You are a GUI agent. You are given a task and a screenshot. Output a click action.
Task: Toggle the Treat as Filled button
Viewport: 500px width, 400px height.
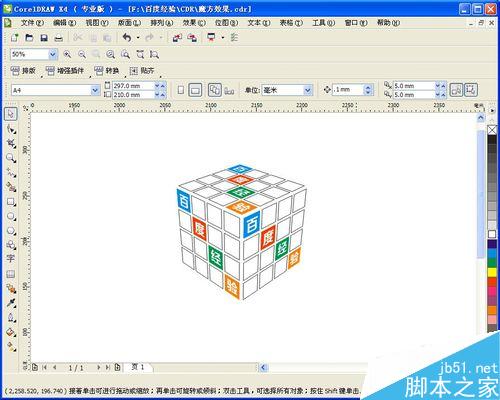point(456,90)
